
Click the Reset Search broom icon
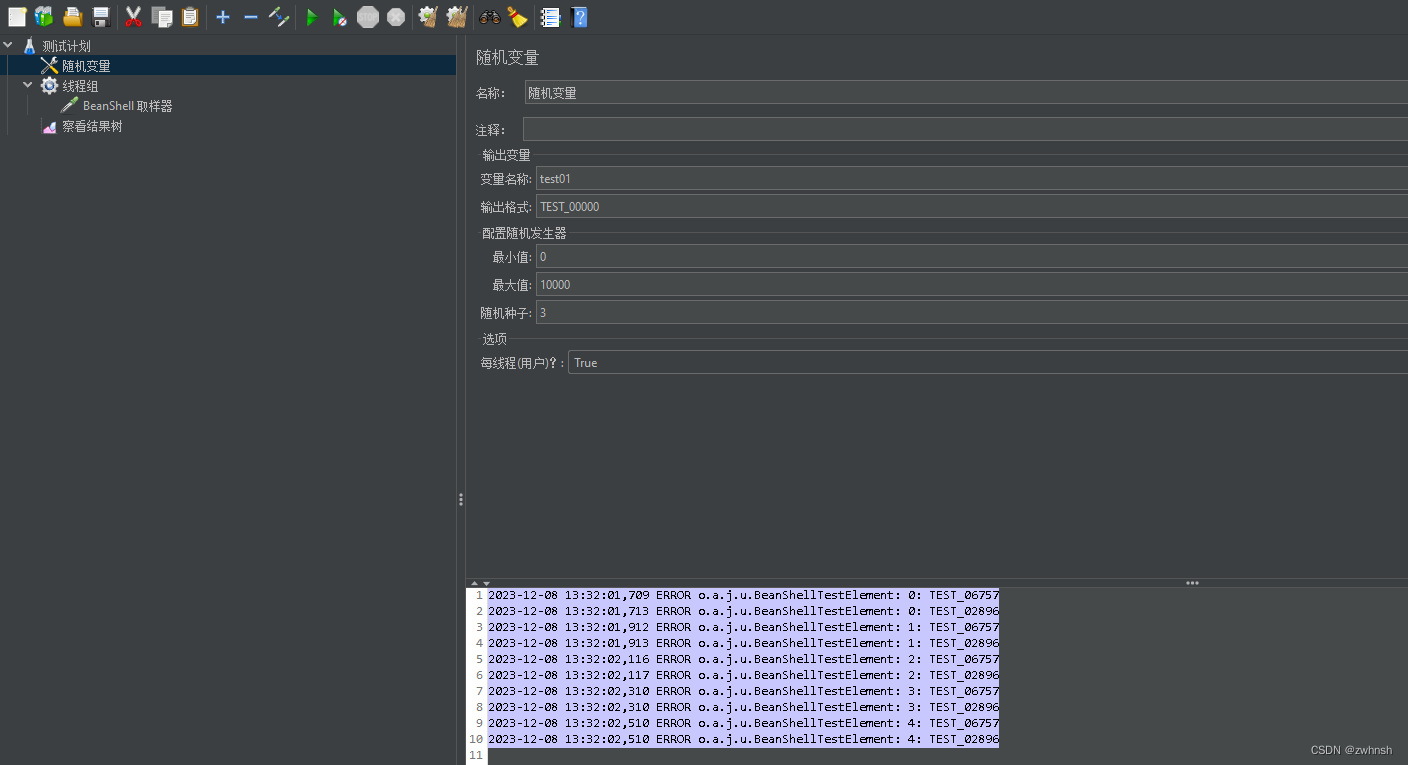coord(517,17)
